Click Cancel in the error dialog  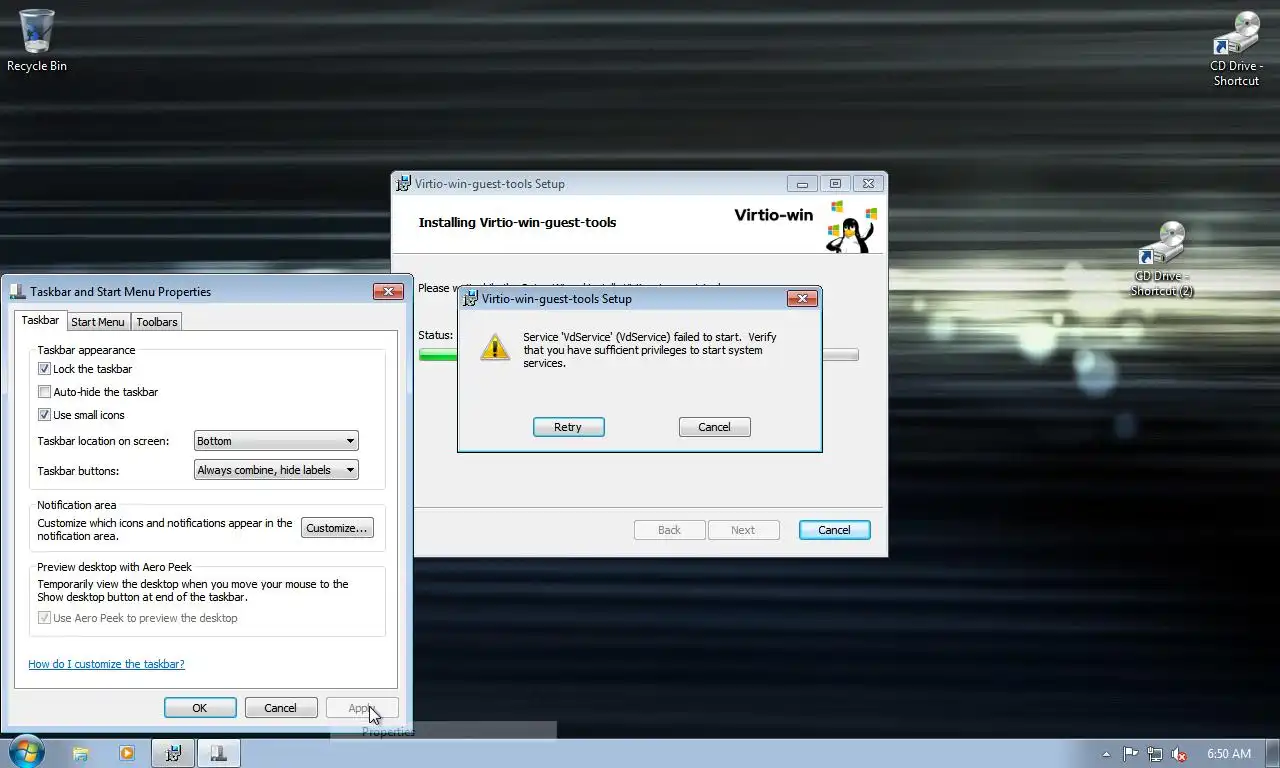[714, 427]
